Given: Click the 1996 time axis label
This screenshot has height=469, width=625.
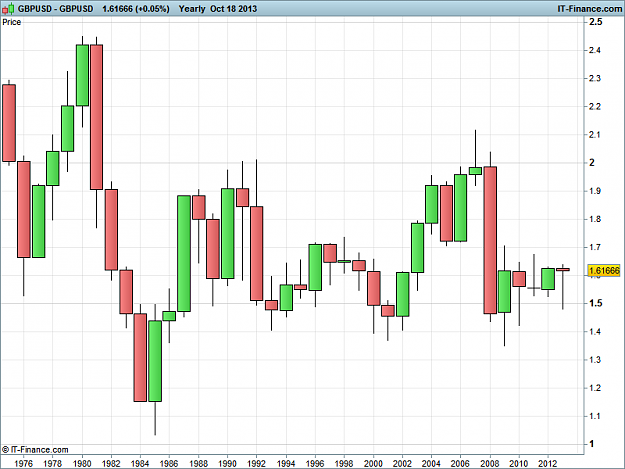Looking at the screenshot, I should [315, 463].
